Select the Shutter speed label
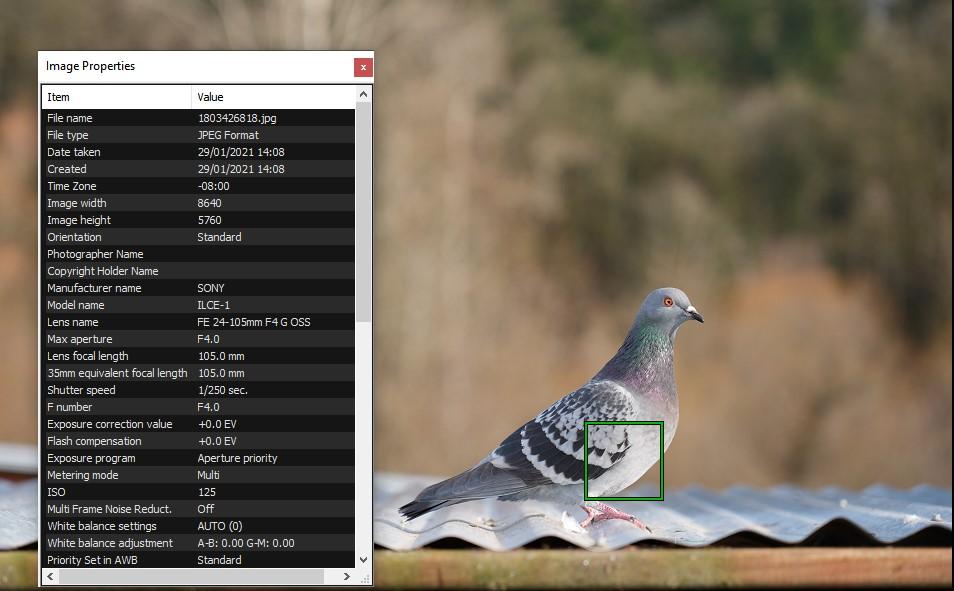The image size is (954, 591). (x=81, y=390)
